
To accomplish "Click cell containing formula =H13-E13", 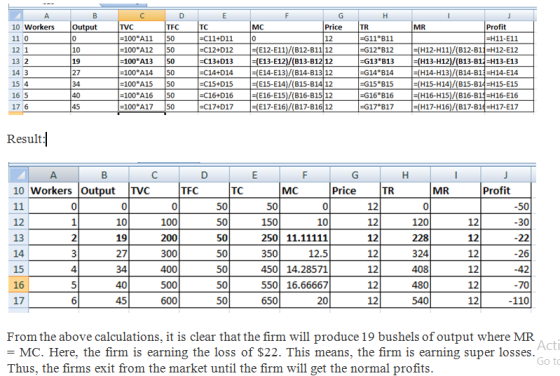I will (509, 61).
